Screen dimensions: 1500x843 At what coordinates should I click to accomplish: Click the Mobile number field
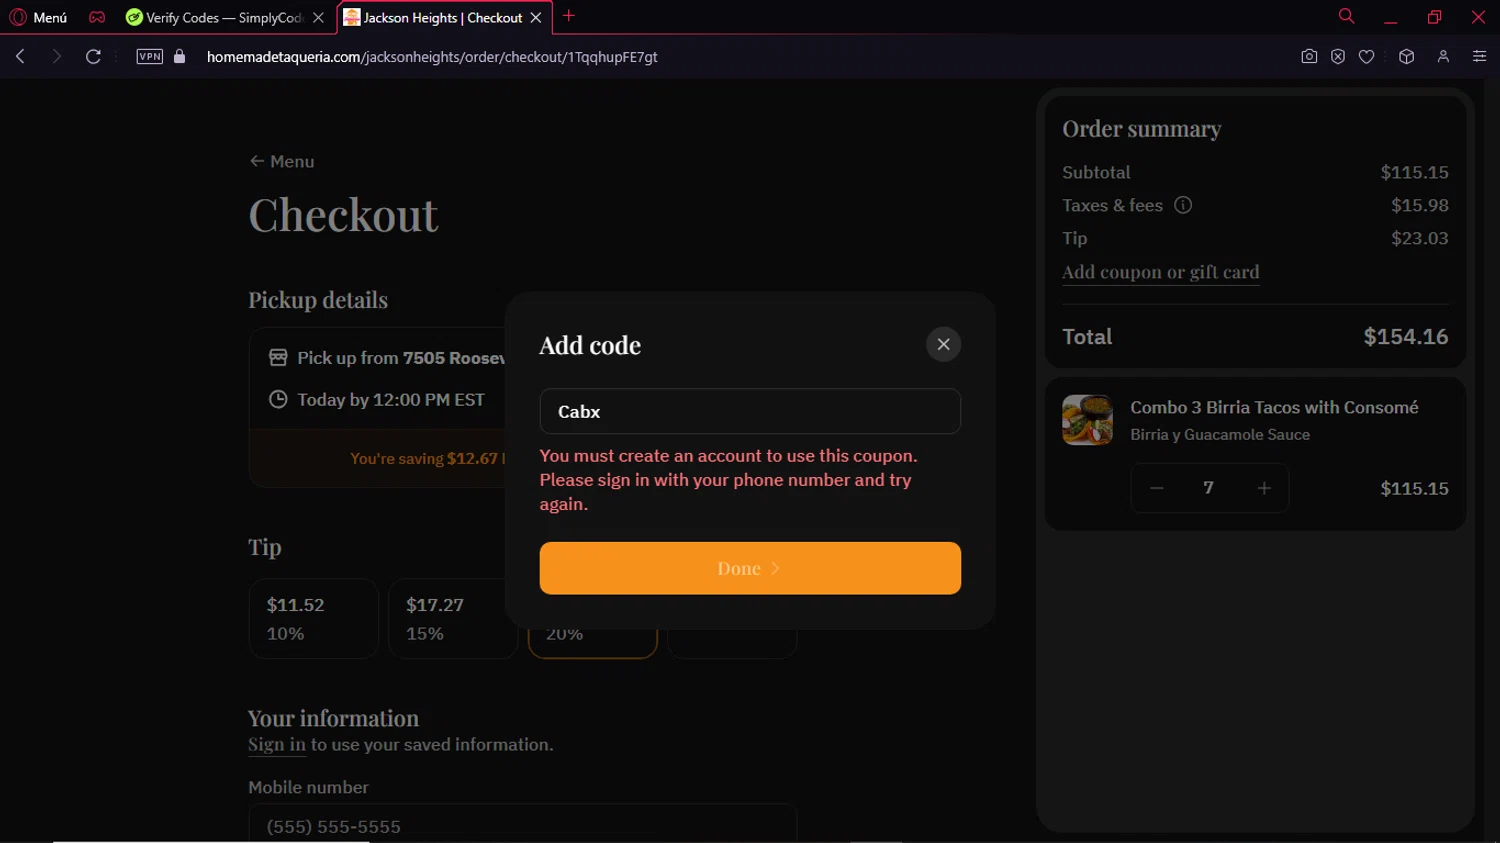[x=522, y=824]
